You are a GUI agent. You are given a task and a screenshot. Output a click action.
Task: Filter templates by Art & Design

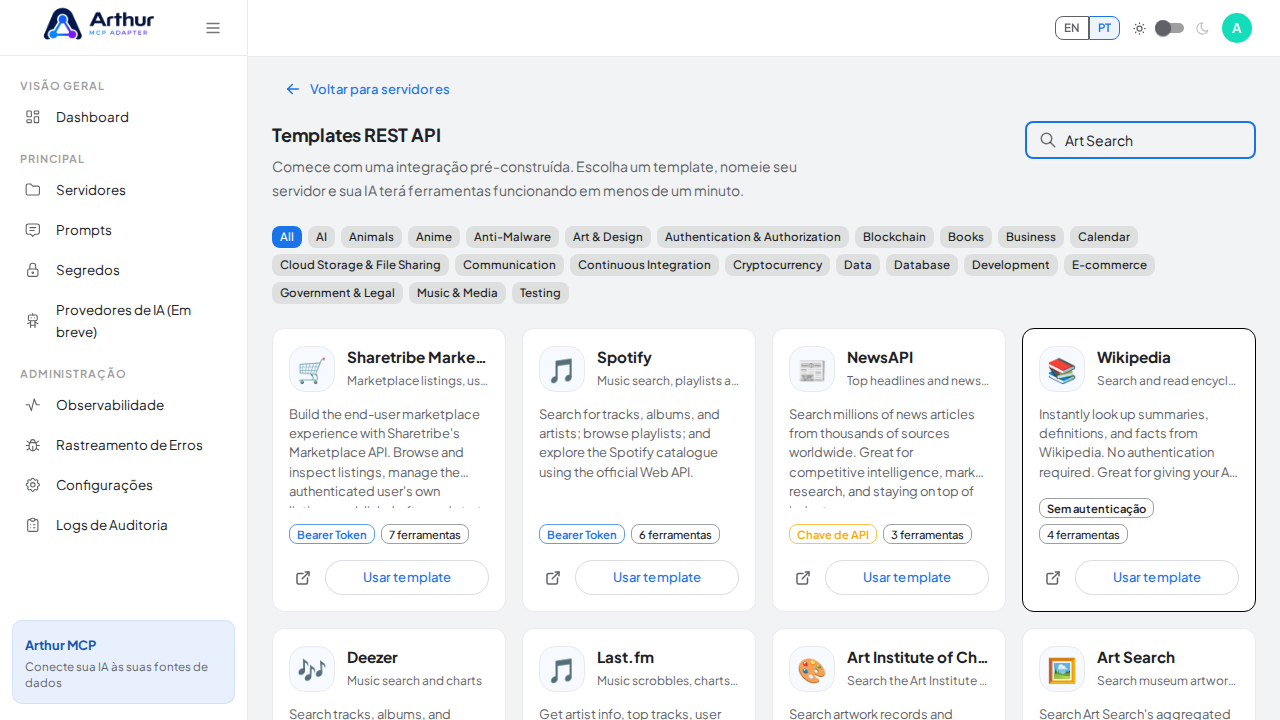[608, 237]
